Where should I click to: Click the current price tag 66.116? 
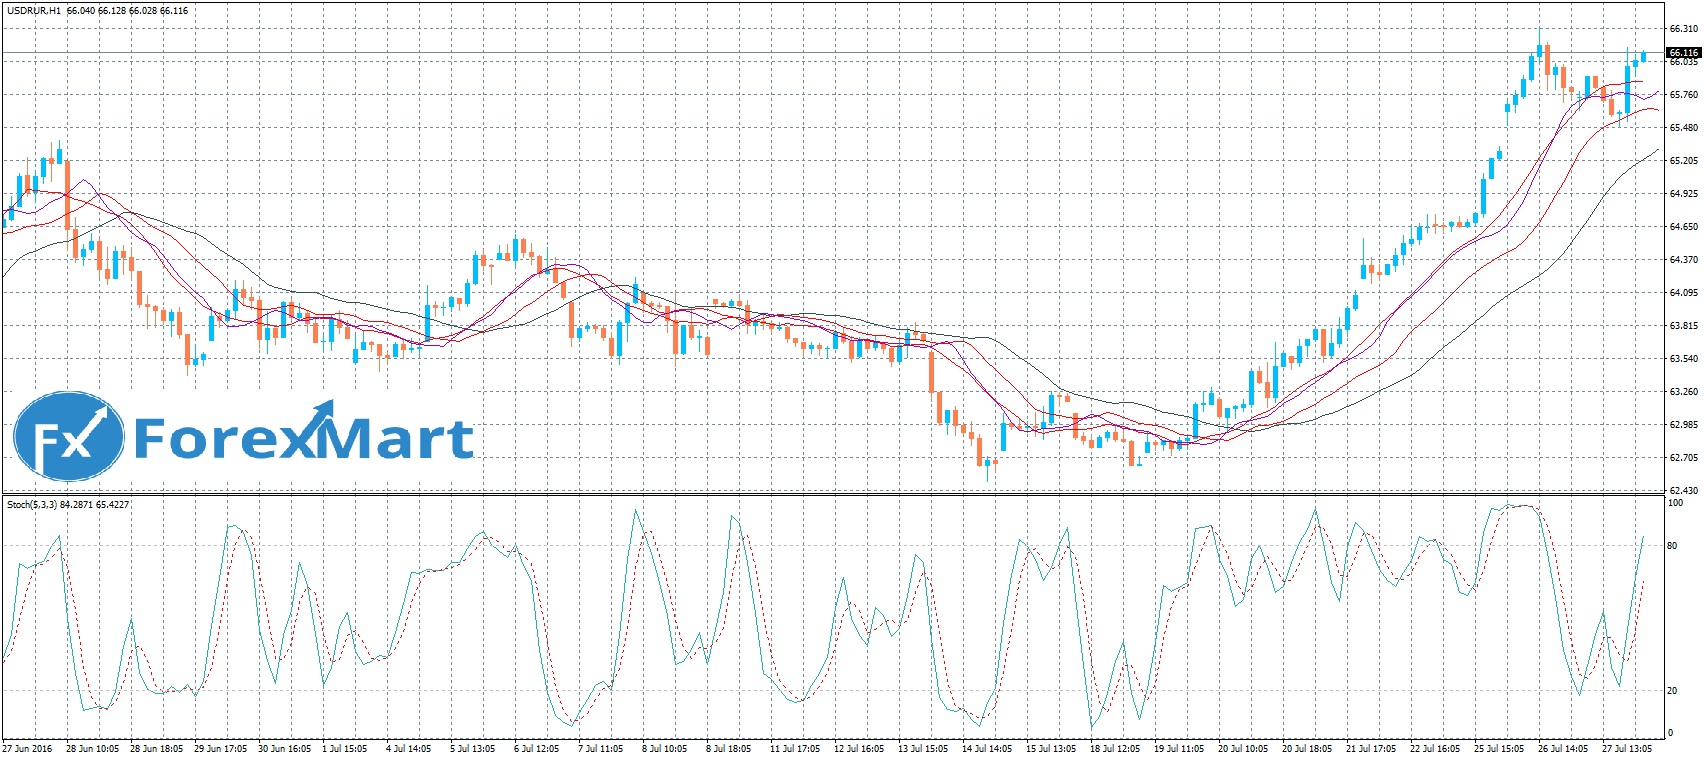[1683, 52]
